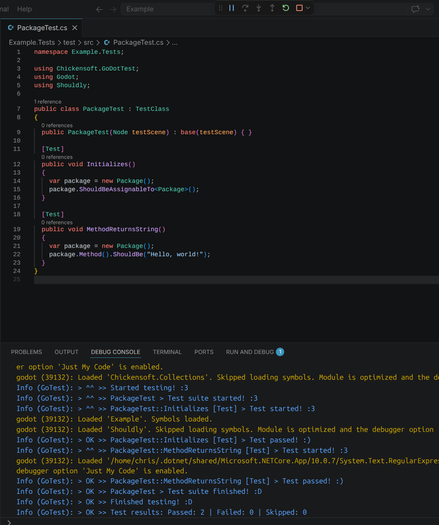Click the 'Test suite finished! :D' console line
The width and height of the screenshot is (439, 525).
(x=139, y=492)
